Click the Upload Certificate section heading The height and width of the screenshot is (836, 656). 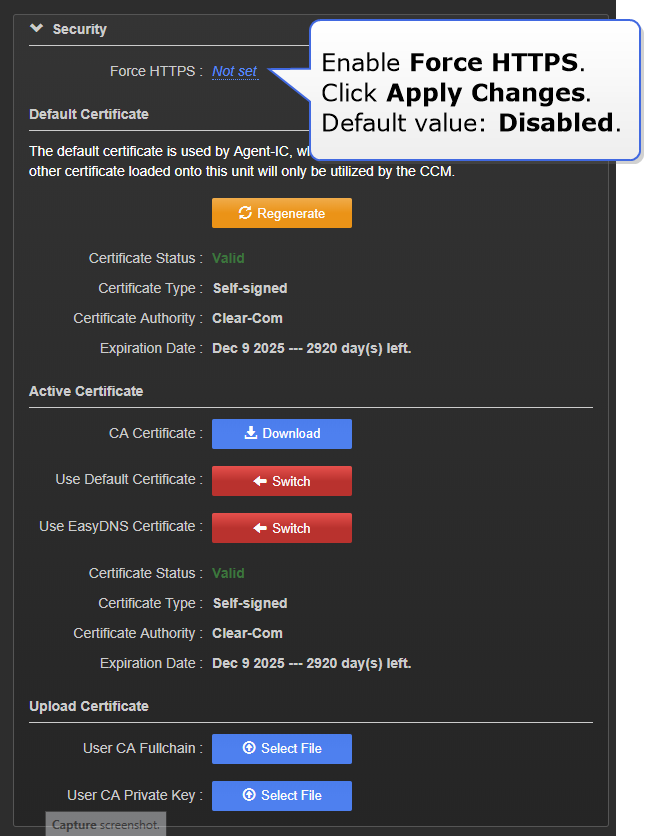pyautogui.click(x=89, y=706)
